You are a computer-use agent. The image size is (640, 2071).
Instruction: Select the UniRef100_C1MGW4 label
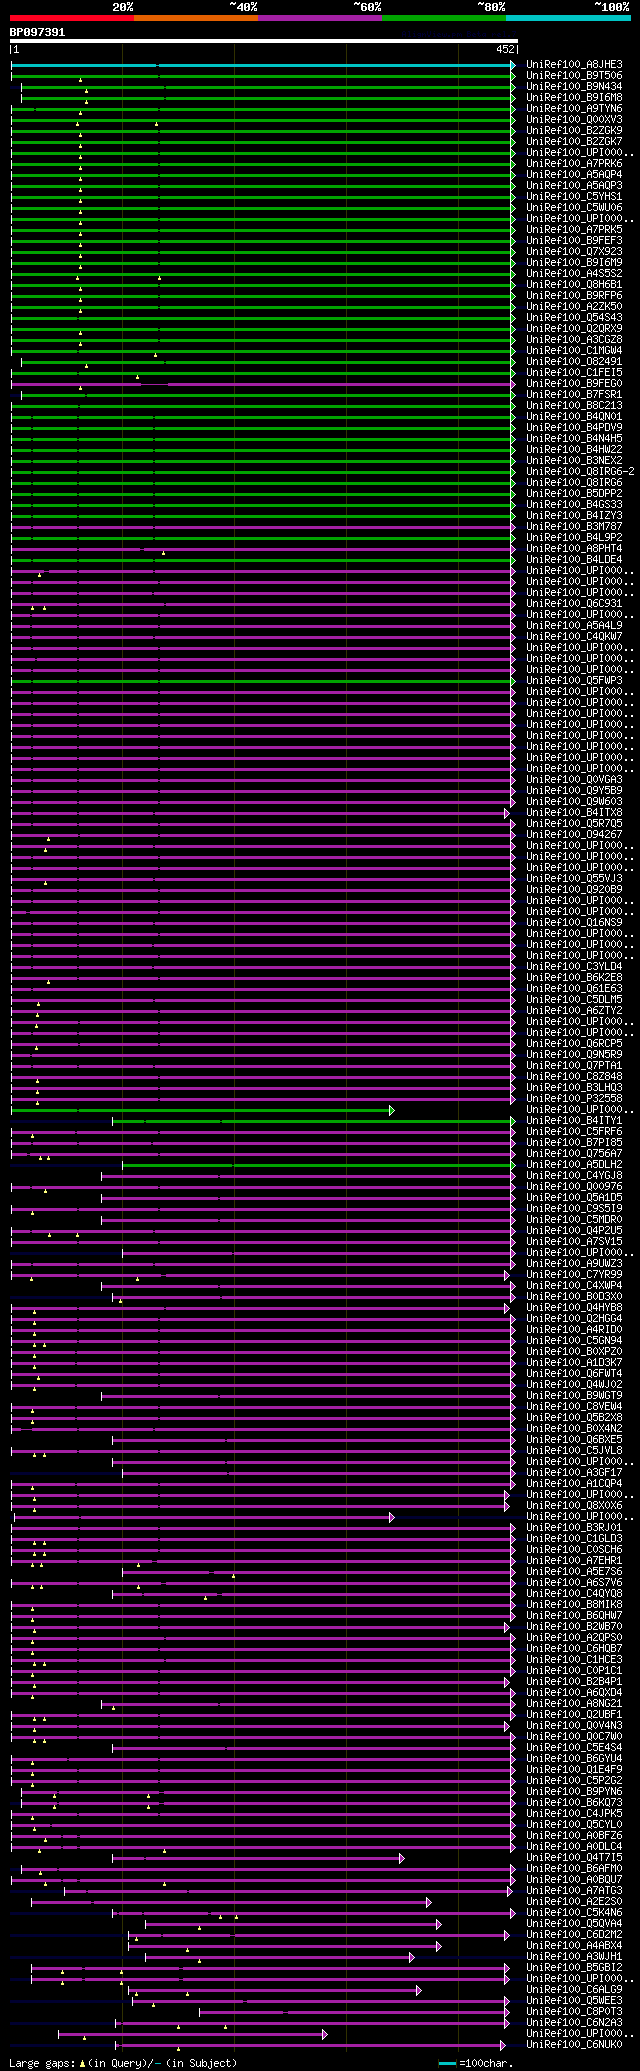[x=574, y=351]
